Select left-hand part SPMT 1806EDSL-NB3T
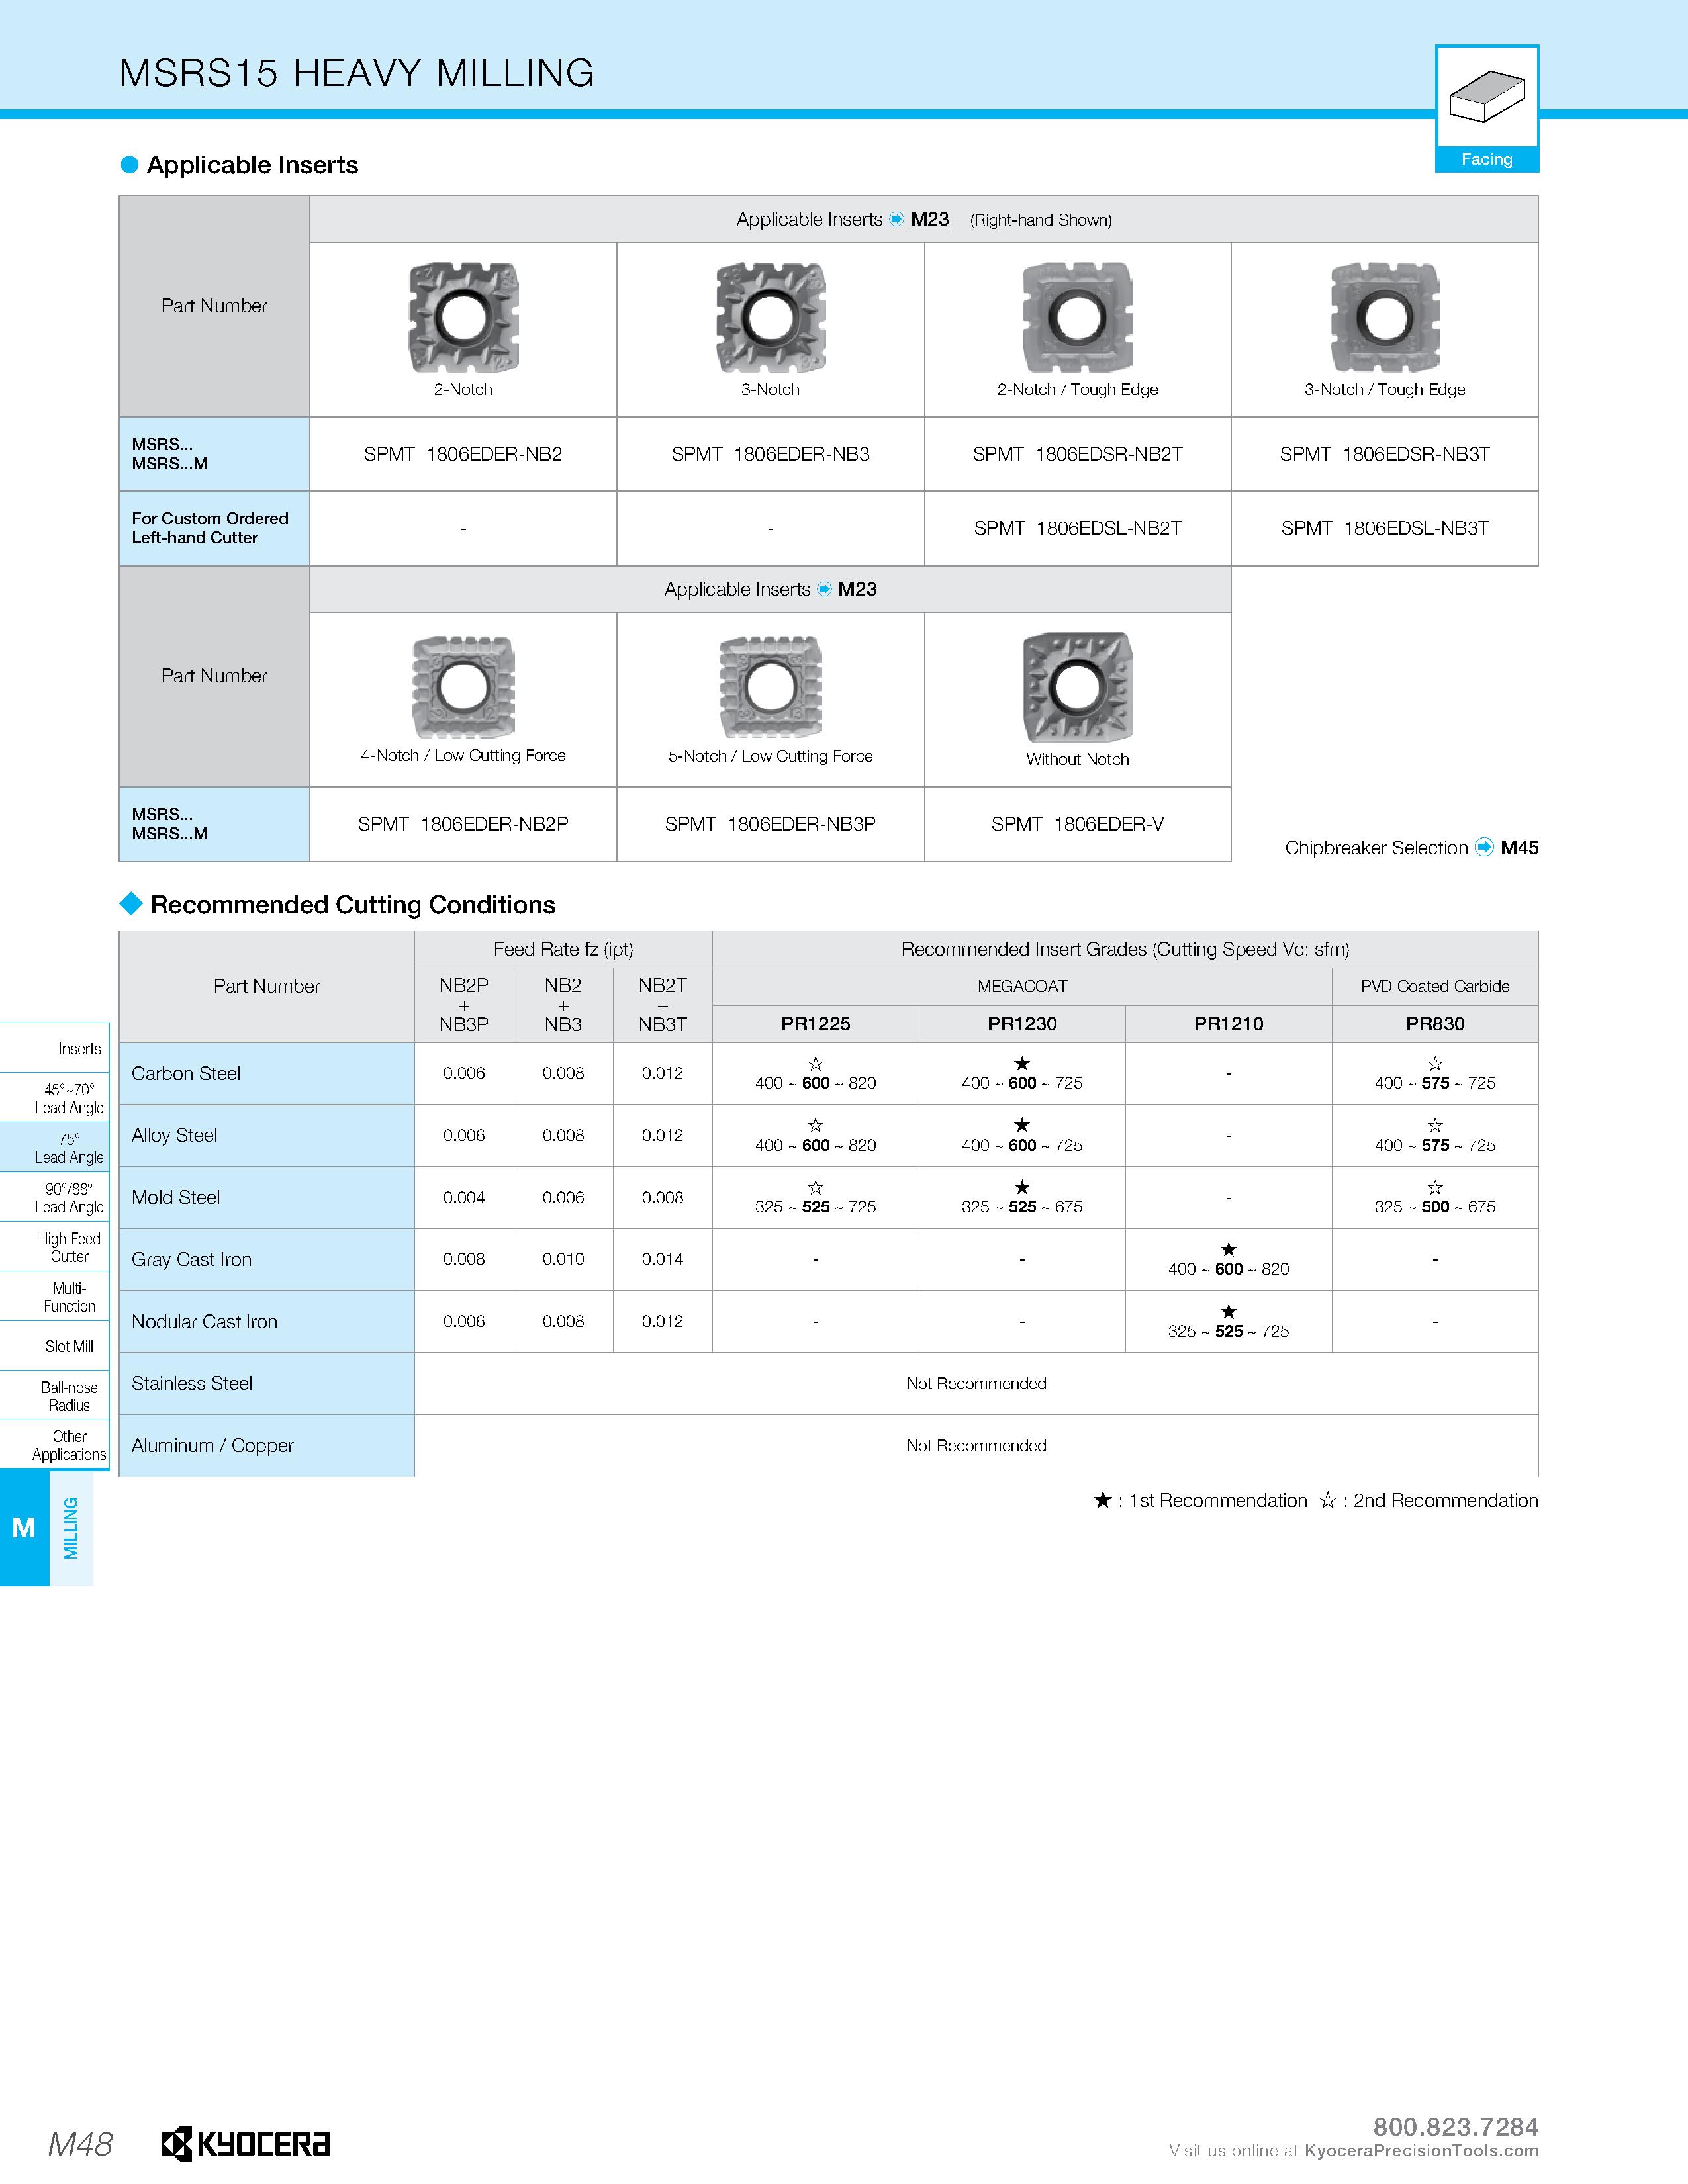Viewport: 1688px width, 2184px height. click(x=1384, y=528)
